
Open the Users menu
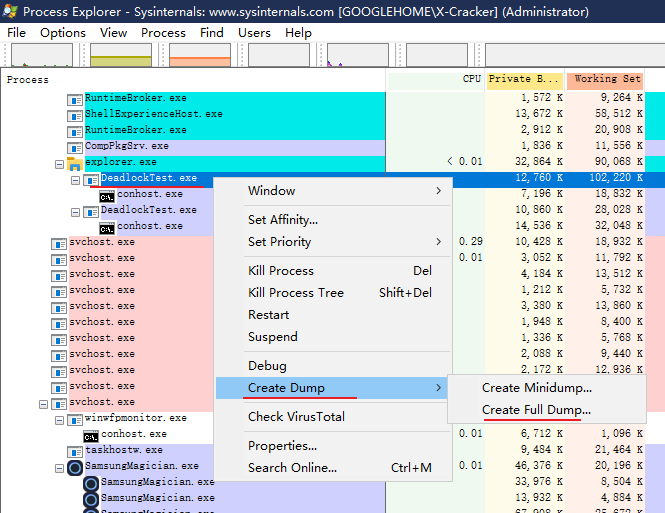click(x=254, y=33)
